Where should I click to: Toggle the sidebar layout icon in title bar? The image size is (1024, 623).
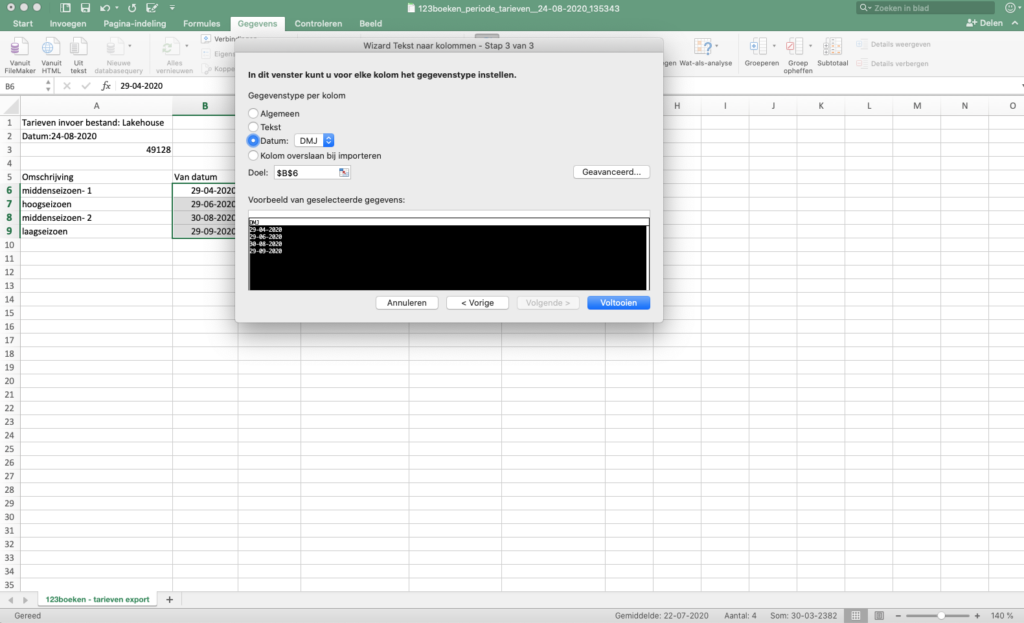(65, 8)
